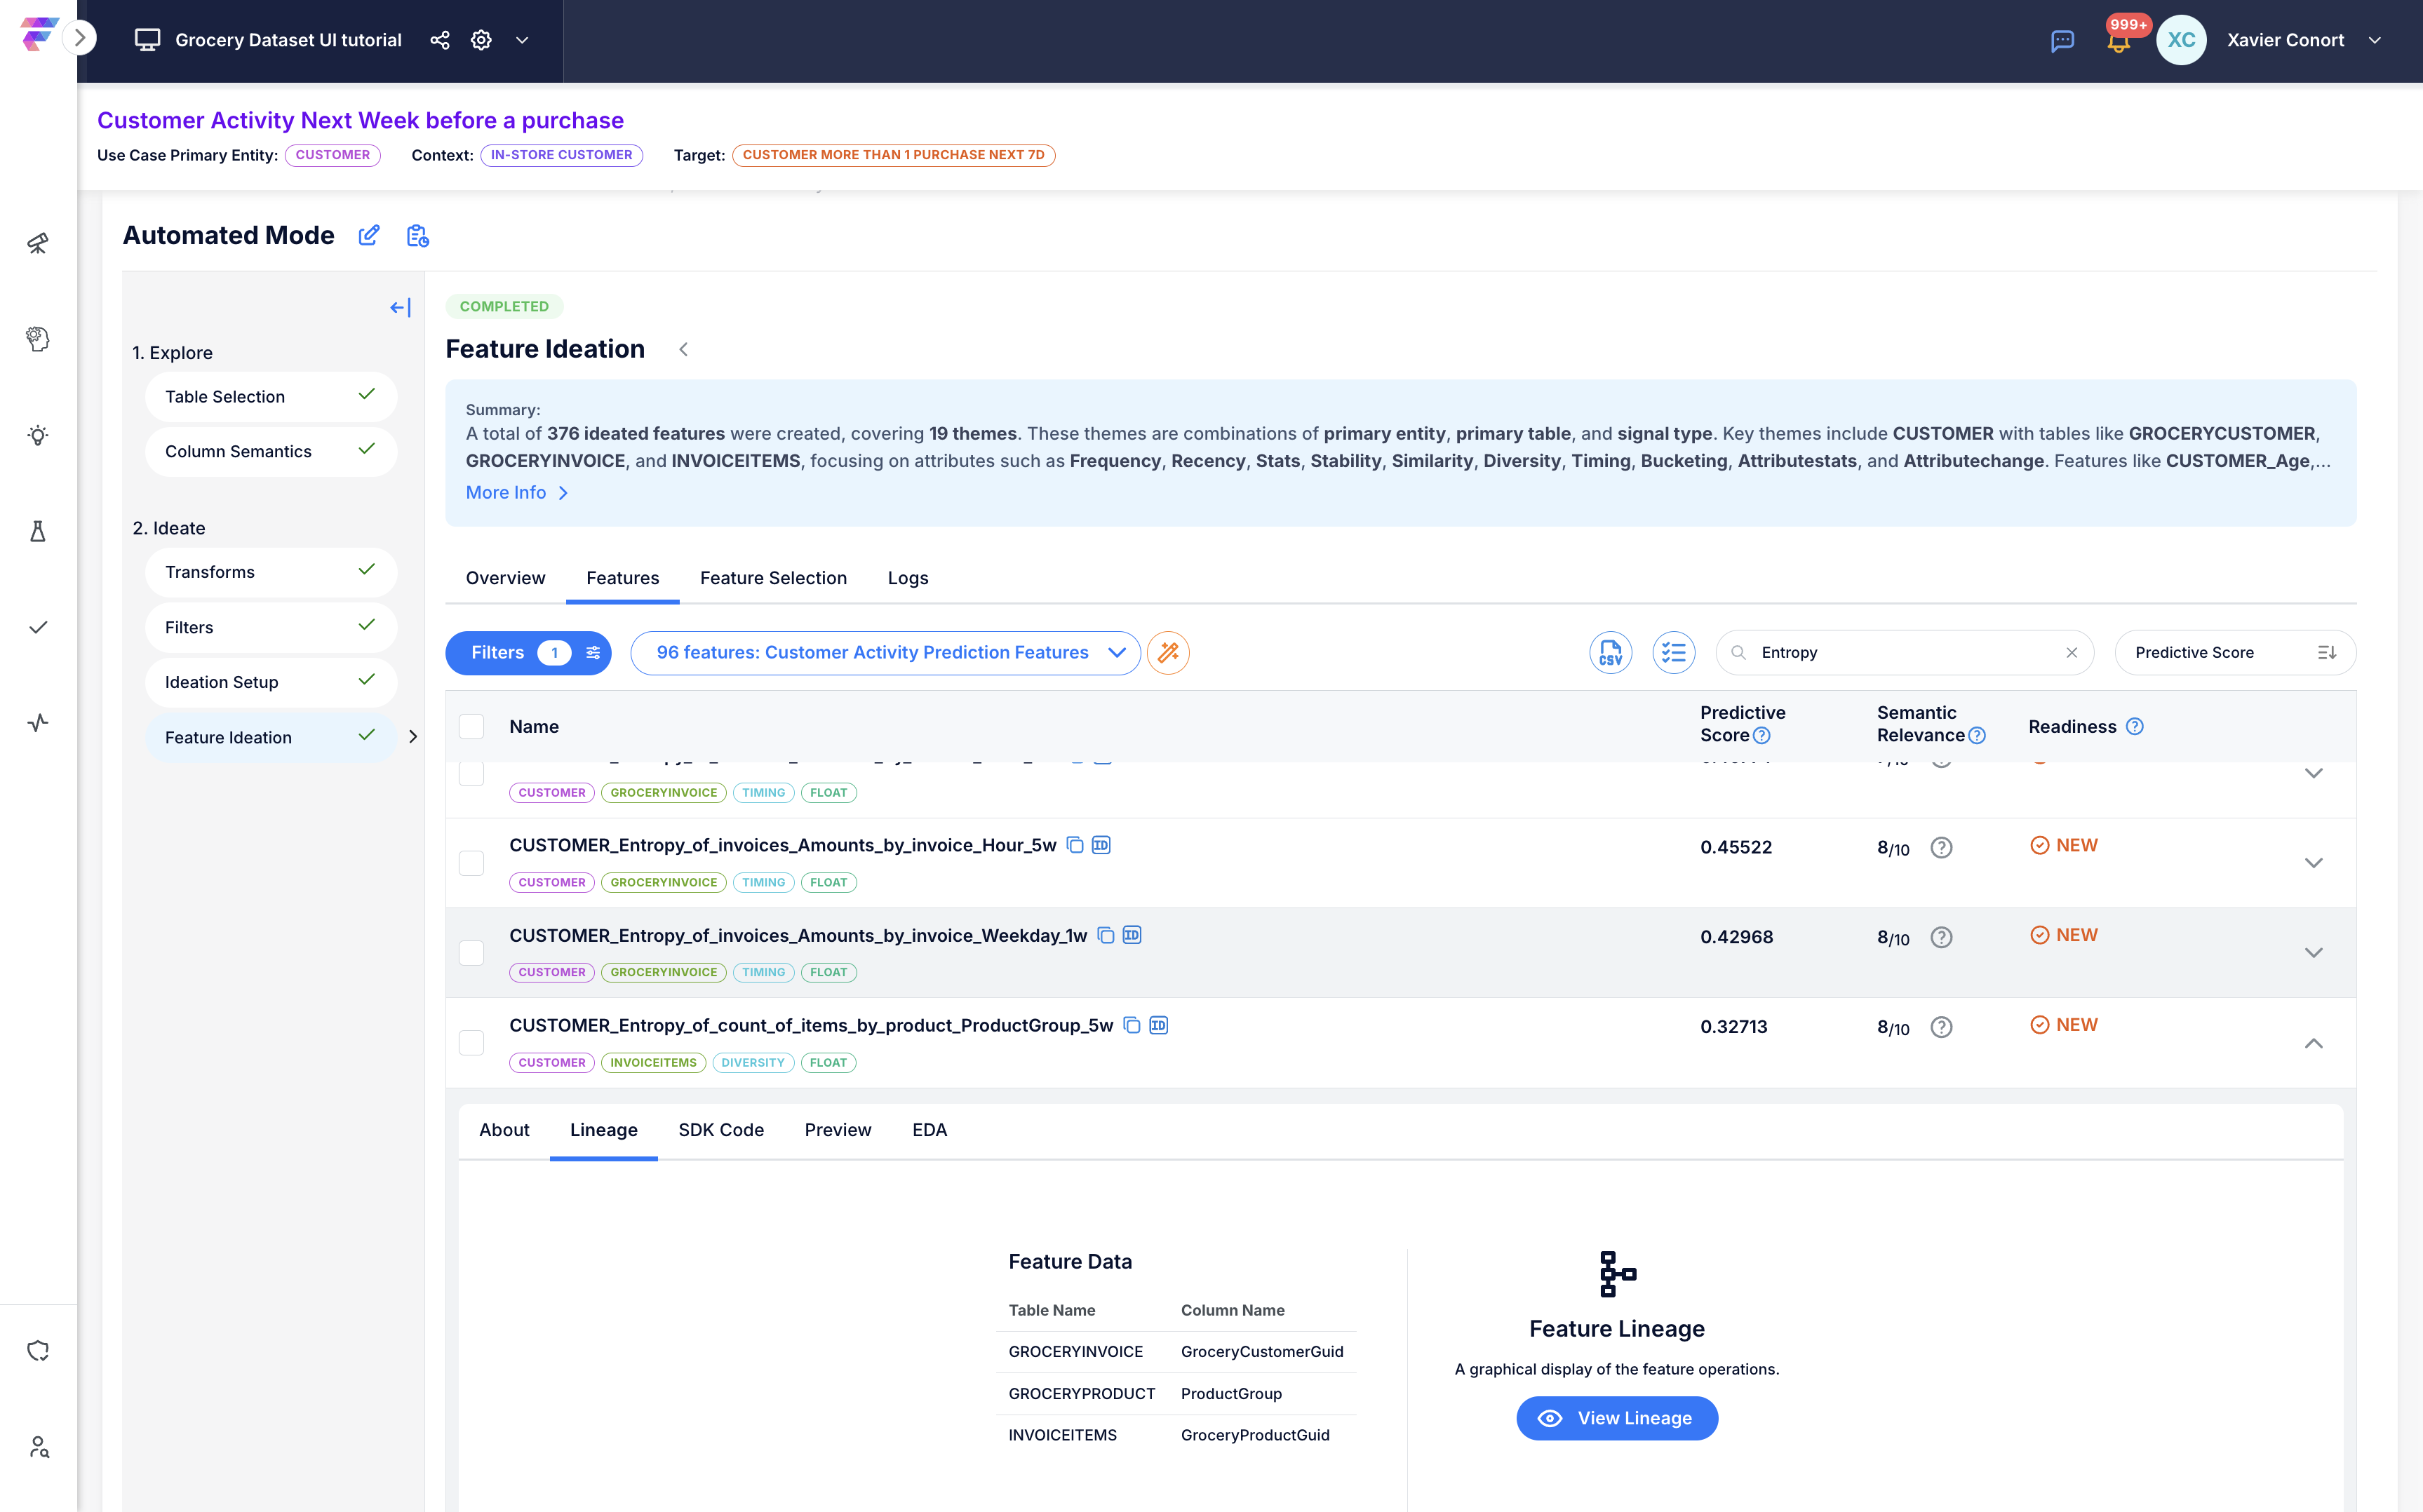Open the shield sidebar icon
The image size is (2423, 1512).
click(38, 1351)
